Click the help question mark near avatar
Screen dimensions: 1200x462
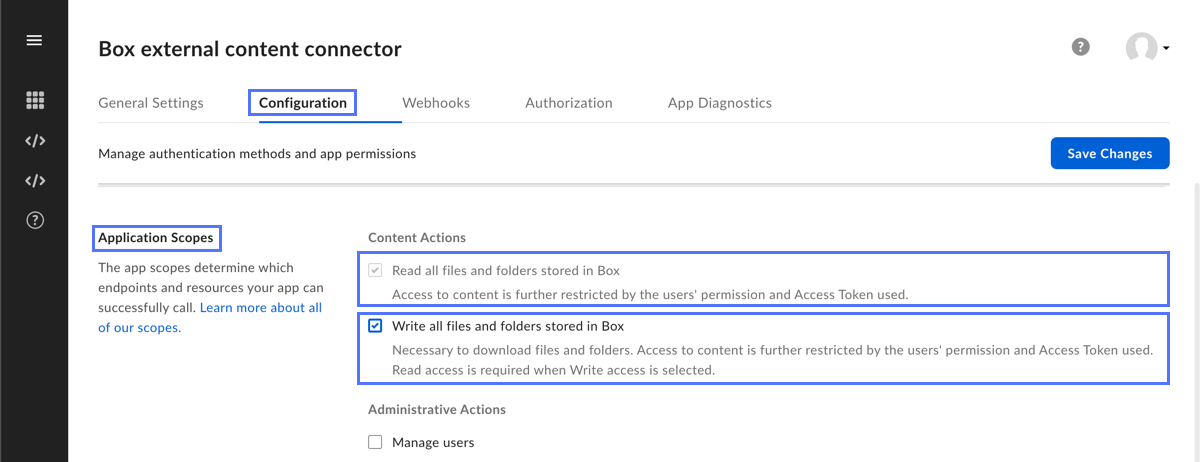coord(1080,47)
